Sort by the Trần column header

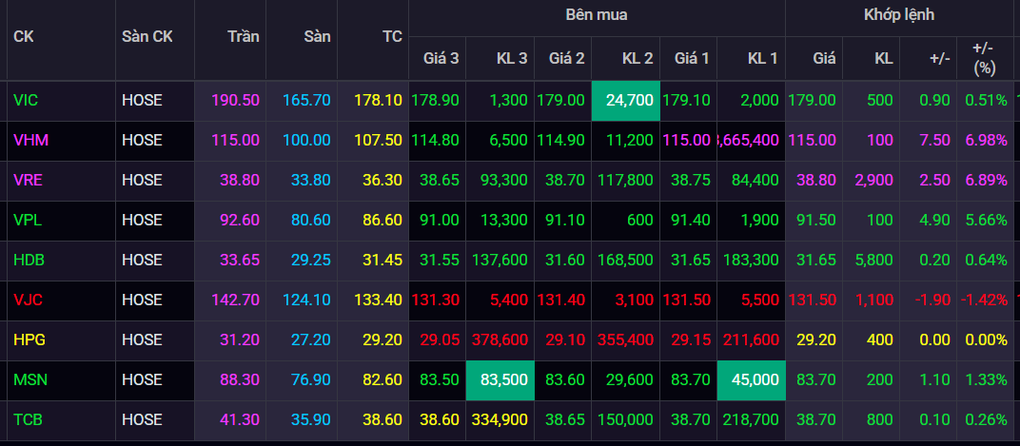pos(243,36)
